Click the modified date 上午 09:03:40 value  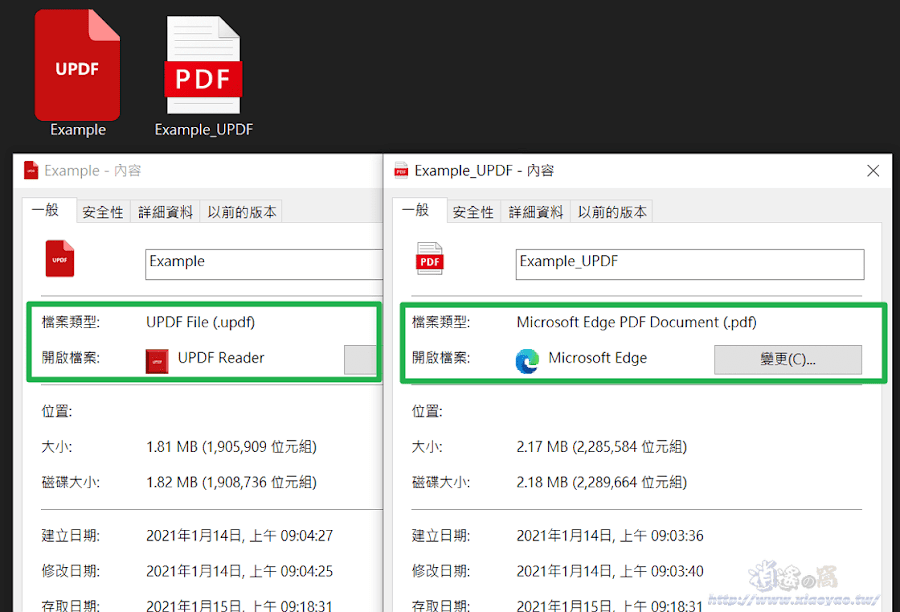click(x=610, y=571)
